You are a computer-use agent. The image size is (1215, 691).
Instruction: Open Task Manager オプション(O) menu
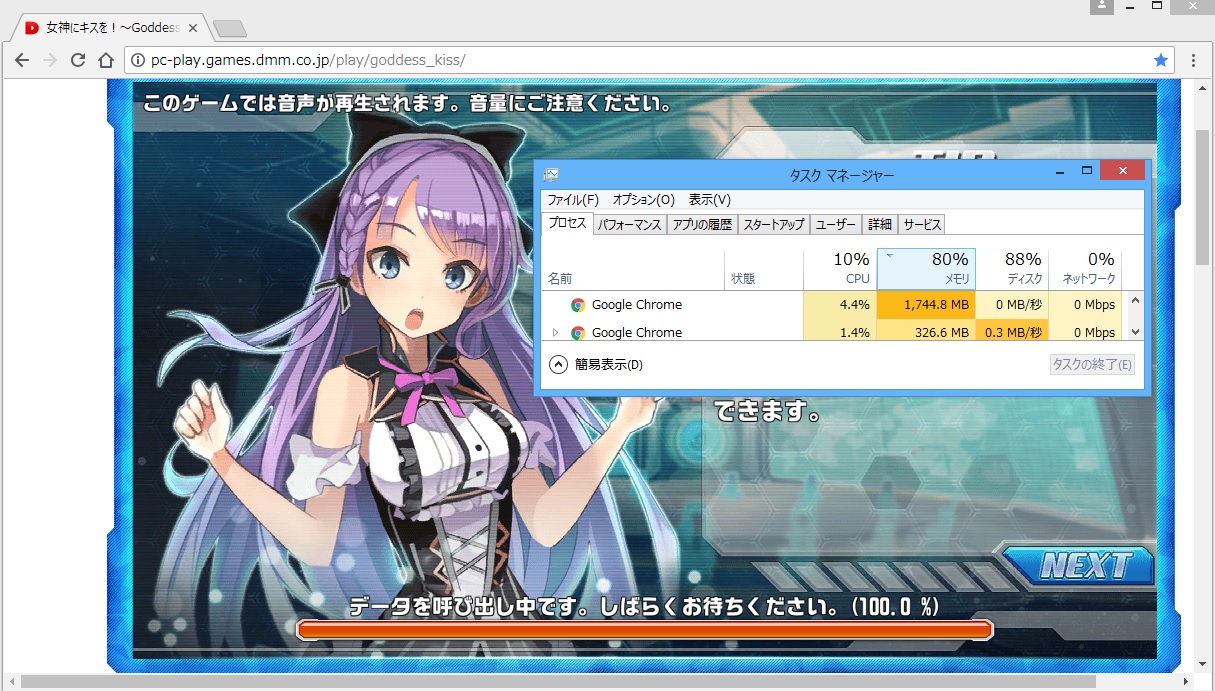click(643, 200)
